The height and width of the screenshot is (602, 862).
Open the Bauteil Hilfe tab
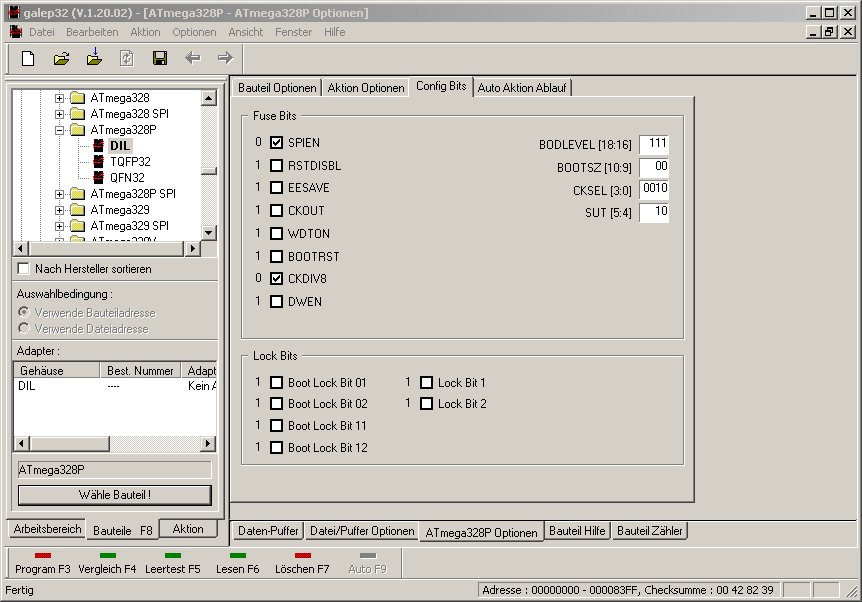[577, 531]
